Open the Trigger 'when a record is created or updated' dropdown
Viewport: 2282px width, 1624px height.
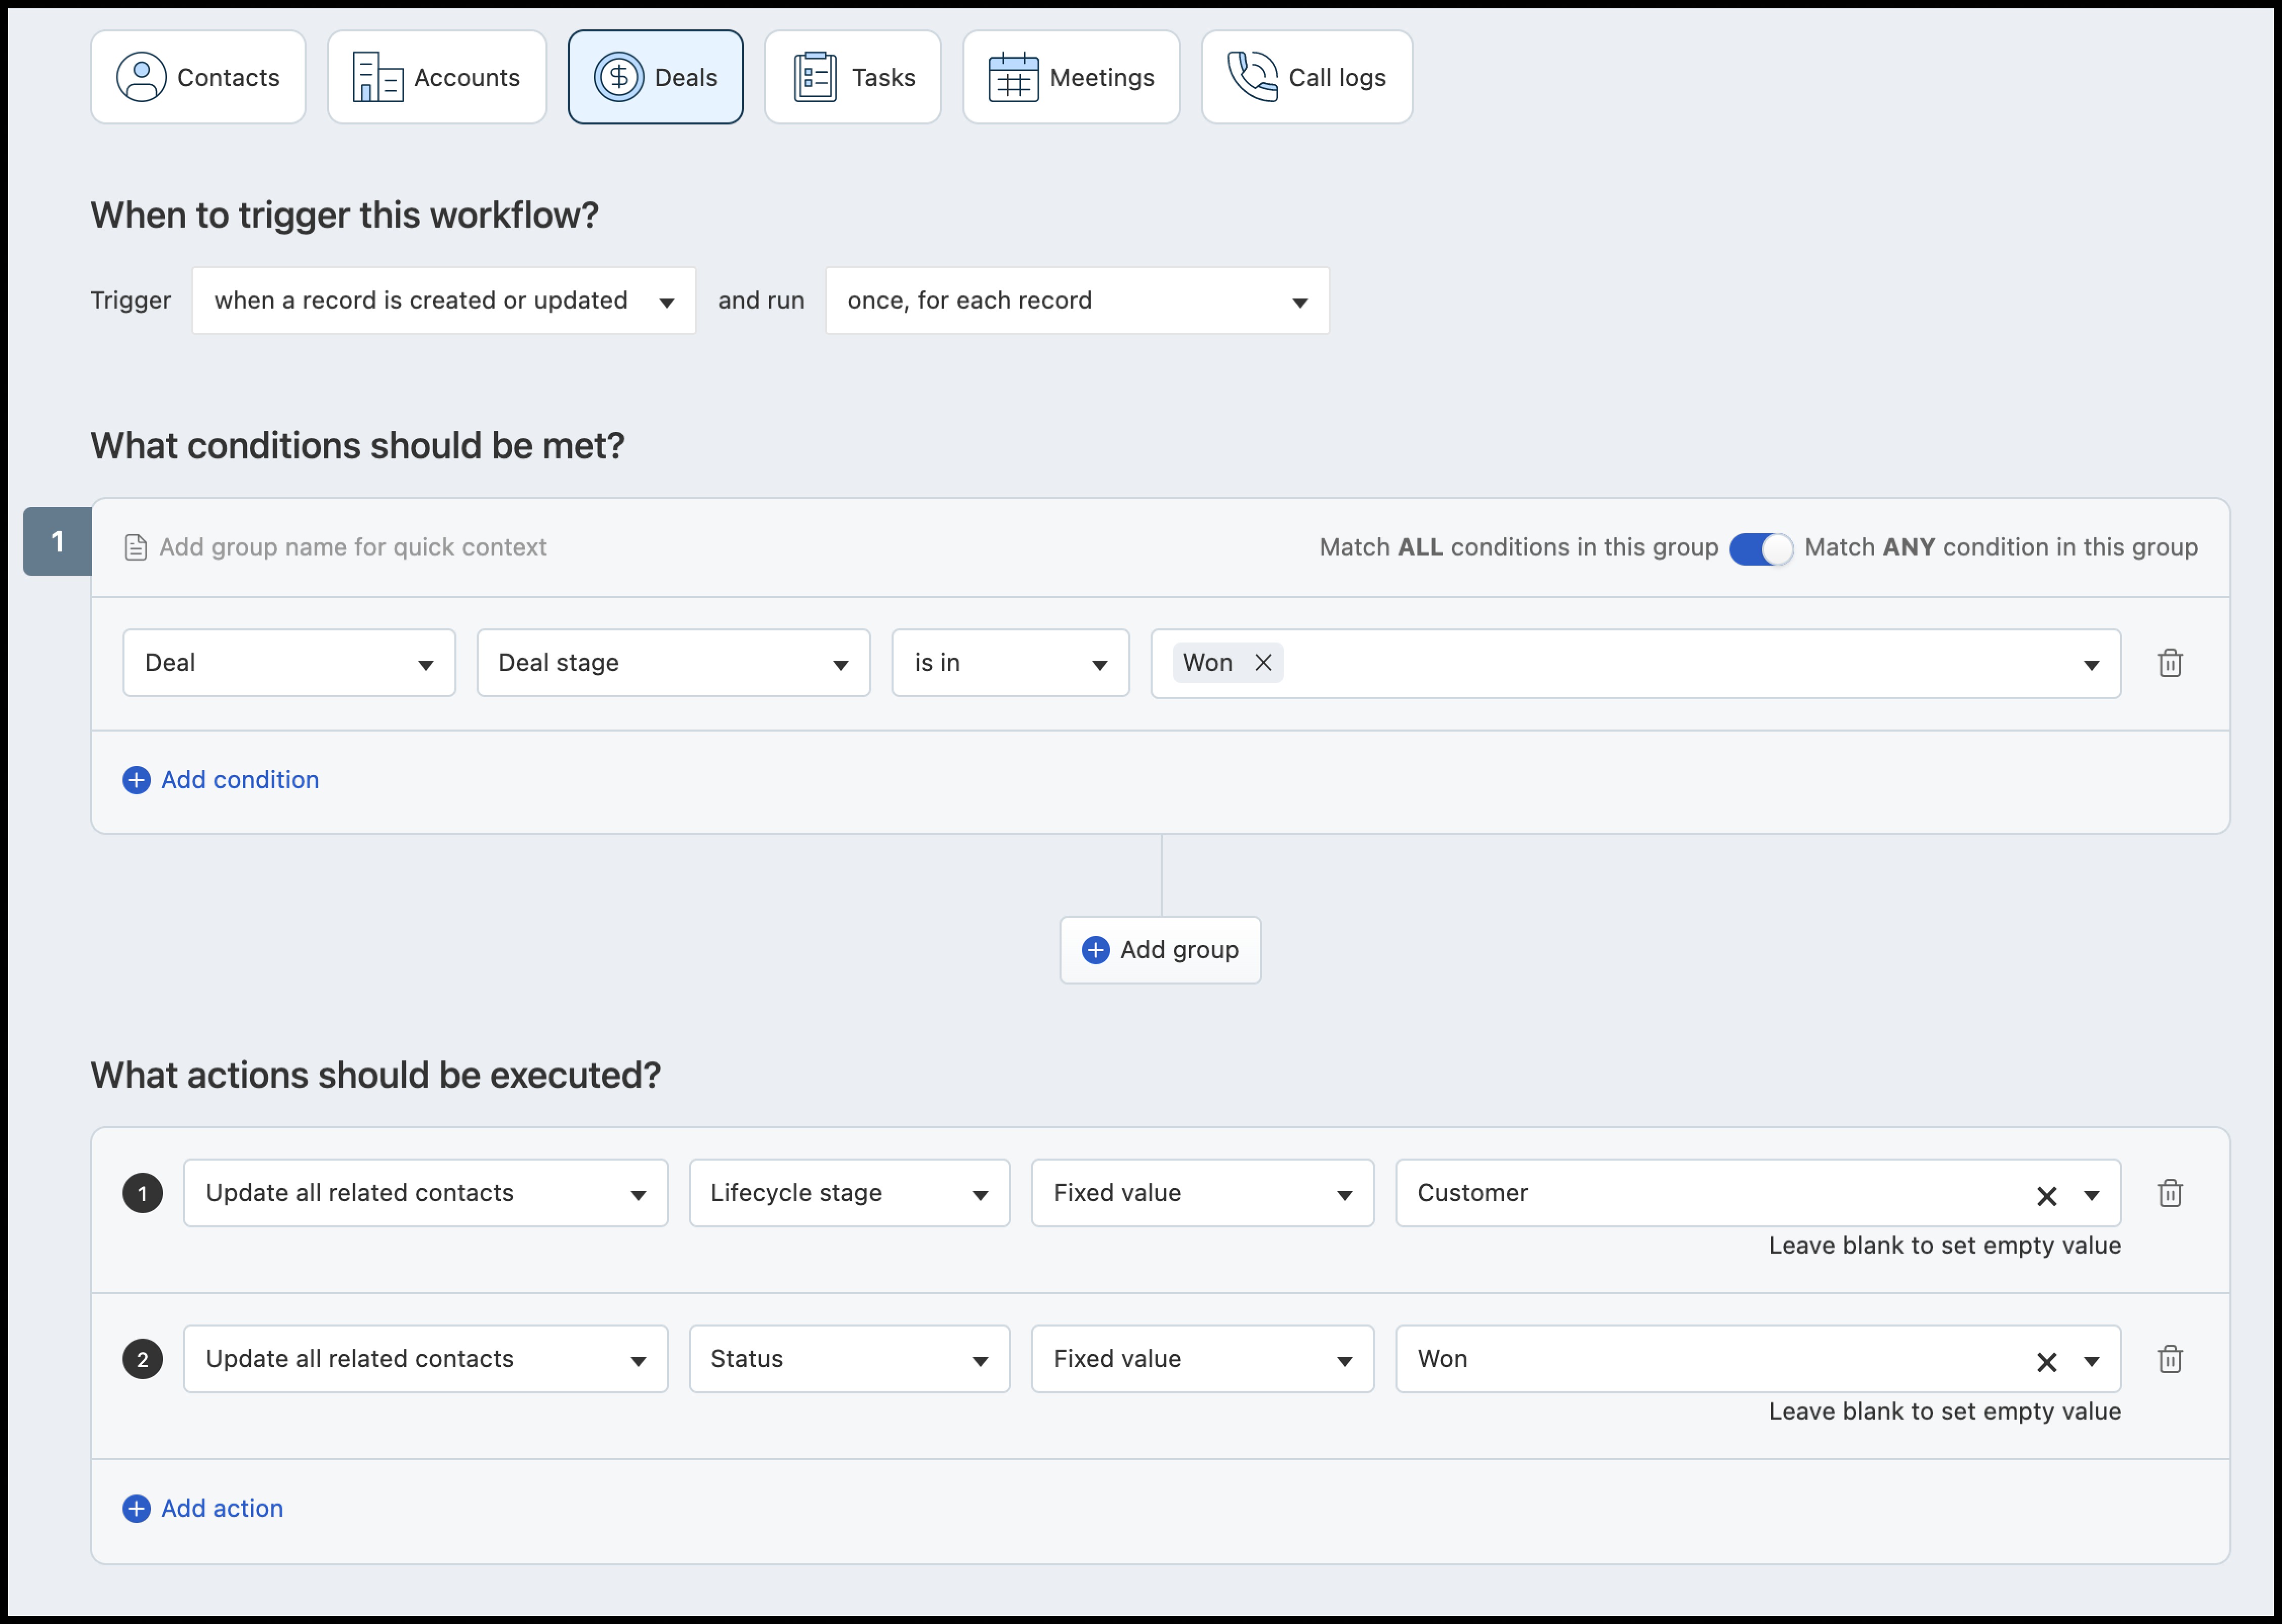tap(444, 300)
